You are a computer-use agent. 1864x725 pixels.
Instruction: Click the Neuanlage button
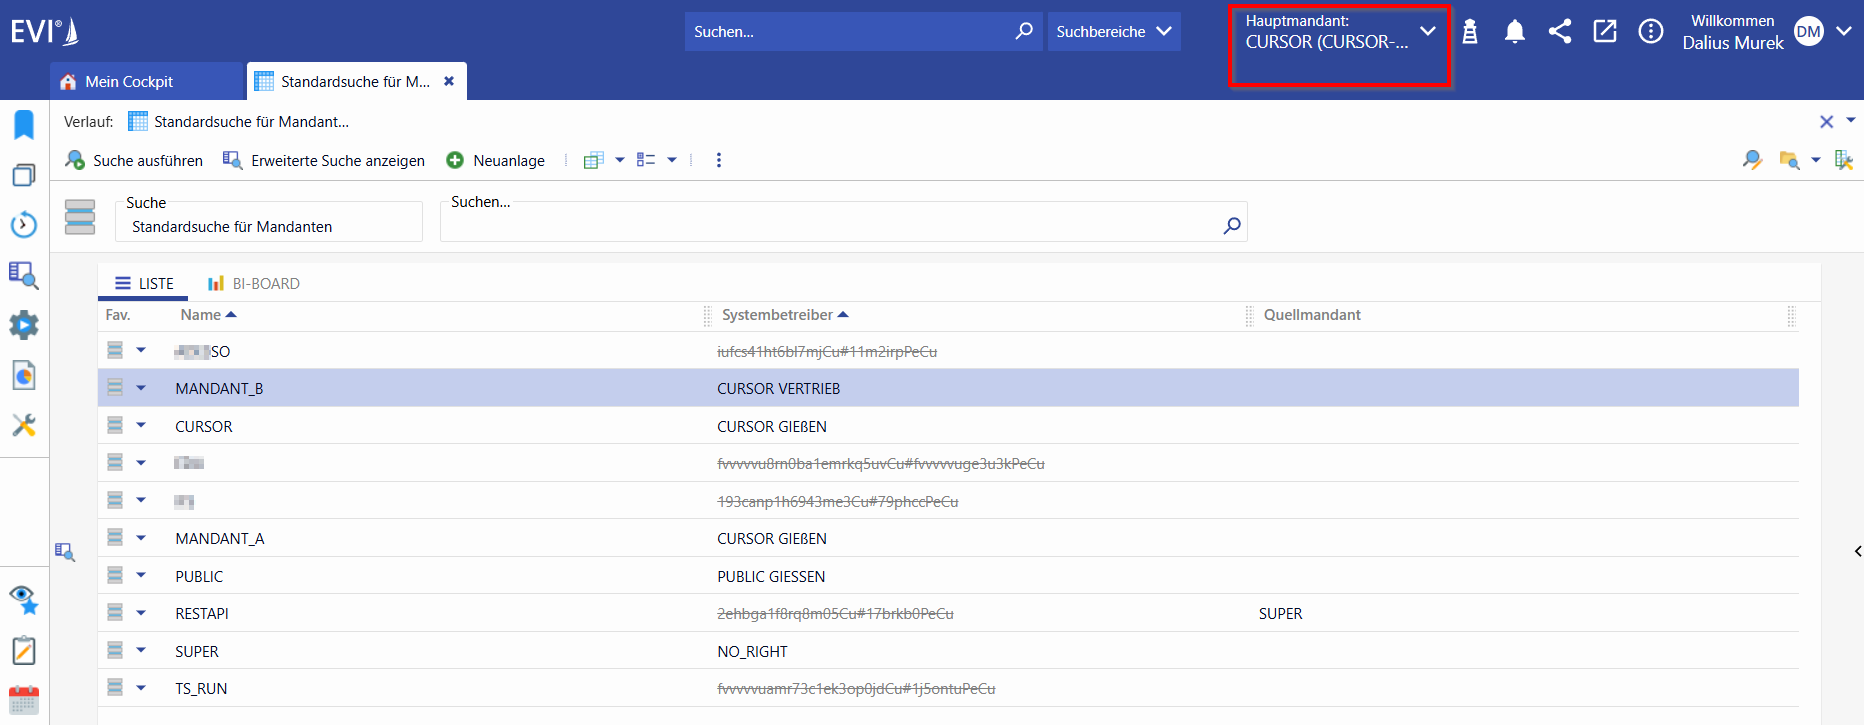[496, 160]
